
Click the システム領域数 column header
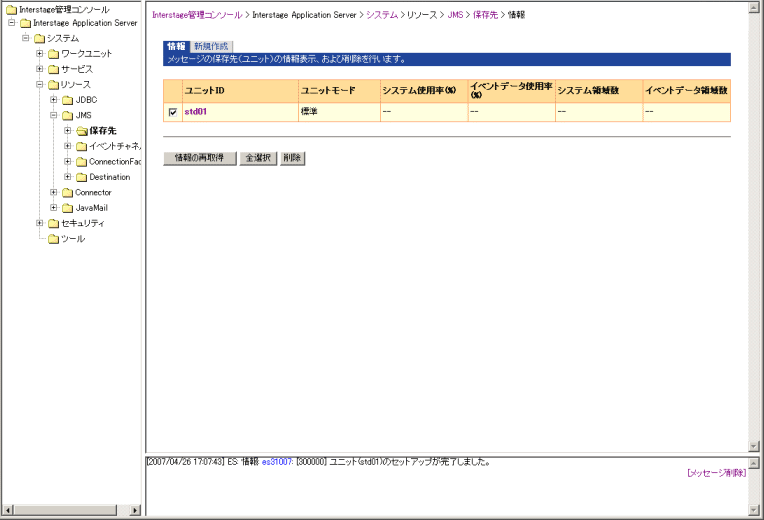599,91
